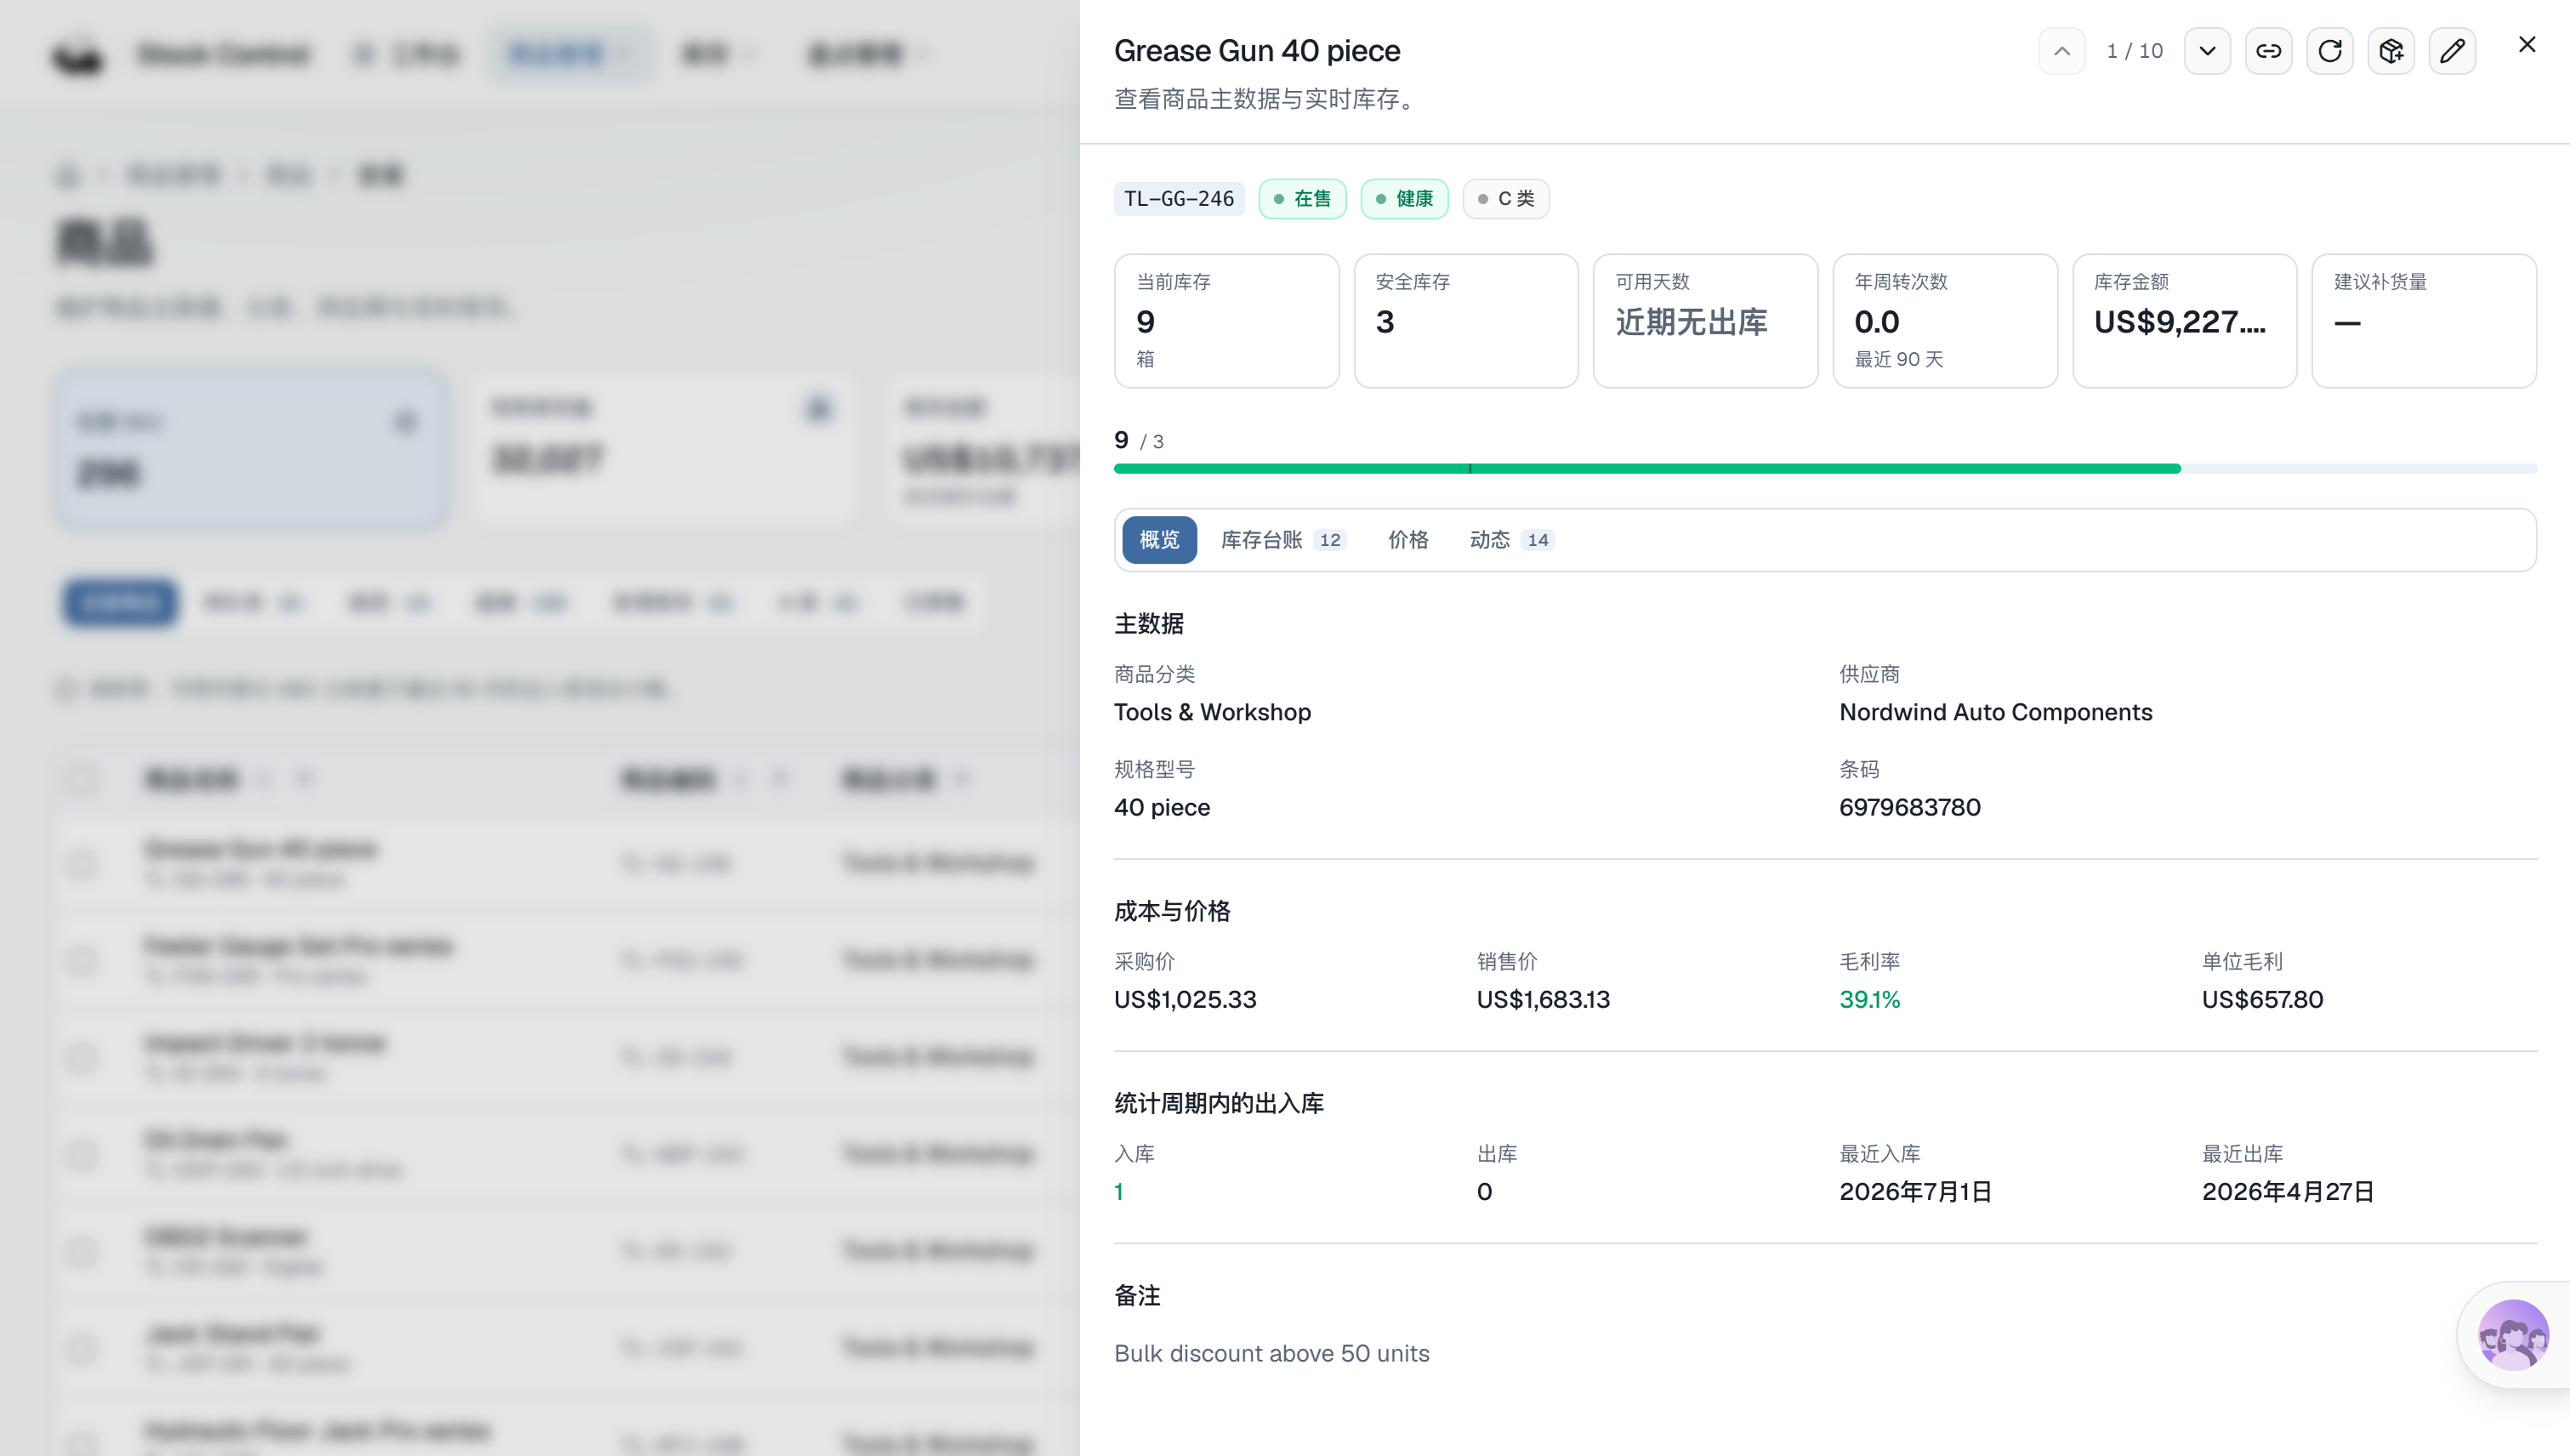Select the 概览 tab
The height and width of the screenshot is (1456, 2570).
pos(1159,540)
